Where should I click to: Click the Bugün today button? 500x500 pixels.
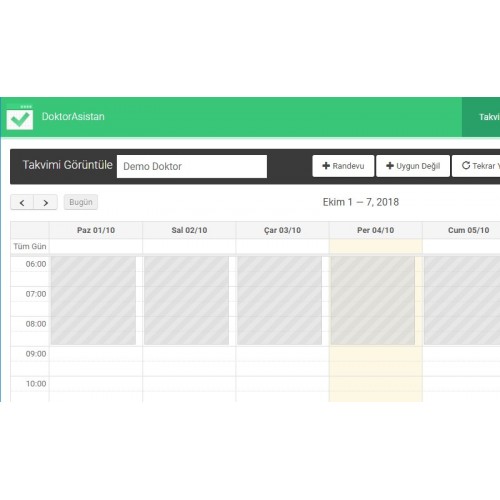(81, 202)
